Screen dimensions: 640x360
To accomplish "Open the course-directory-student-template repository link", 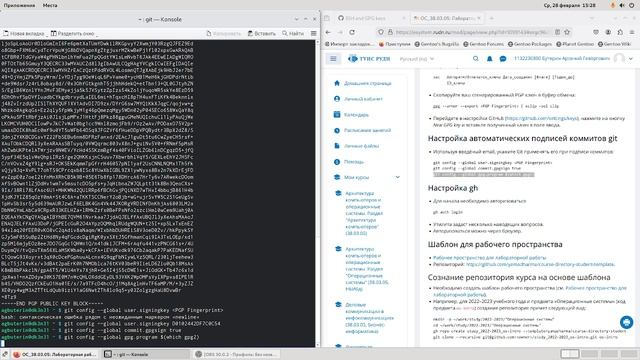I will coord(540,264).
